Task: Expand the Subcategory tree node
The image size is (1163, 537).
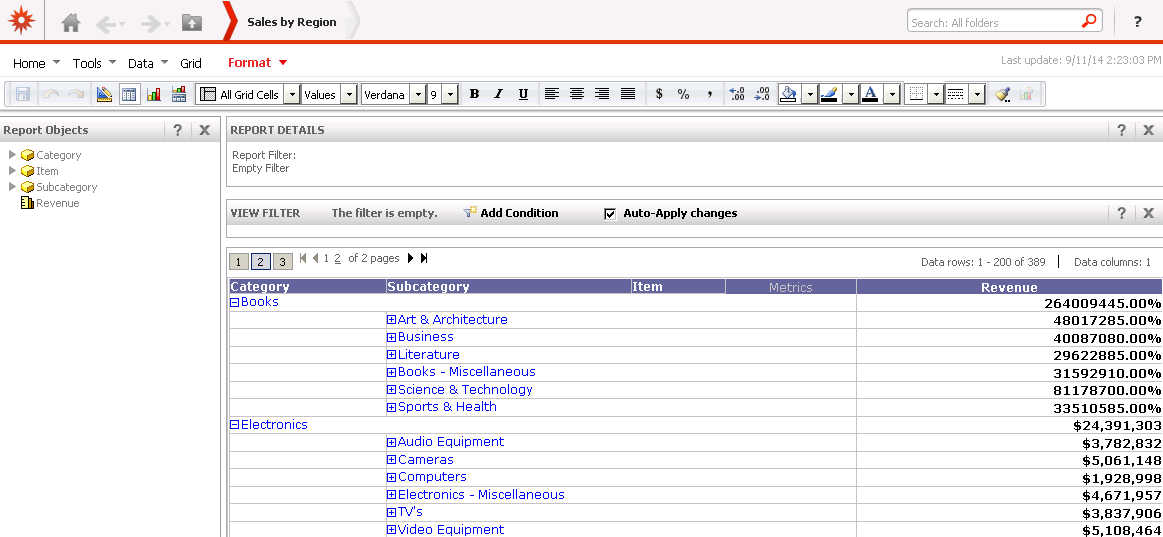Action: coord(13,187)
